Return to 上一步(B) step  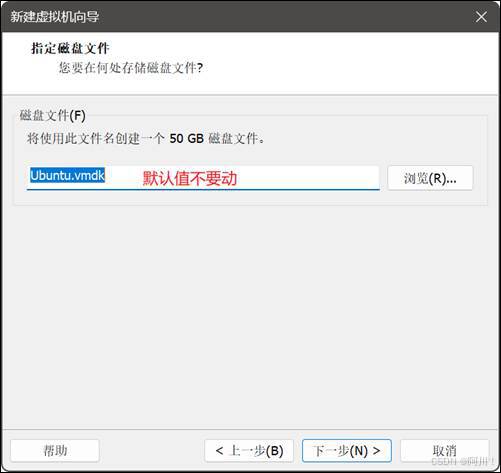coord(249,451)
